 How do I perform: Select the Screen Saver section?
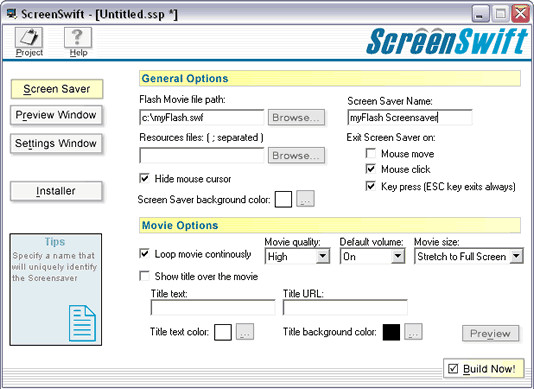57,89
